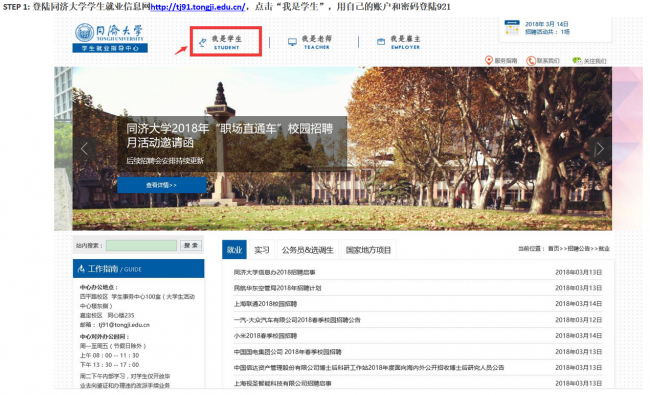Click the 工作指南 / GUIDE header
Screen dimensions: 650x395
[x=138, y=269]
